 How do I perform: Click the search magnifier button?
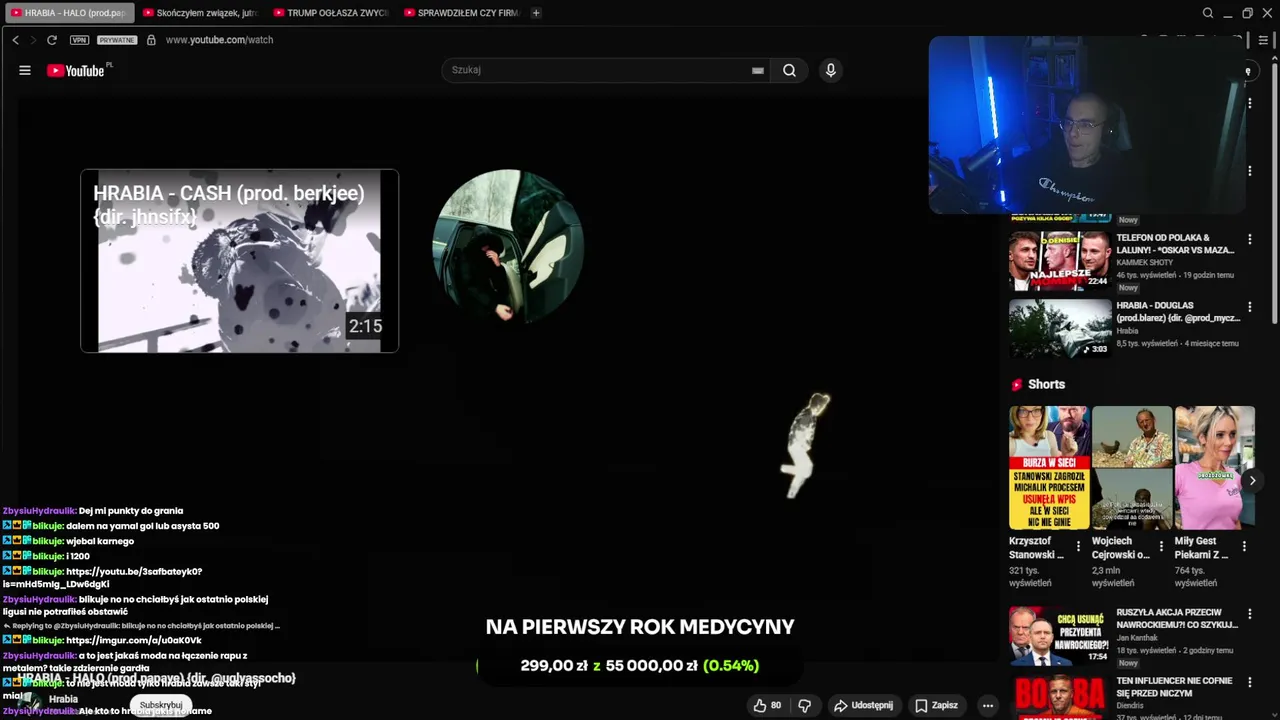click(x=790, y=70)
